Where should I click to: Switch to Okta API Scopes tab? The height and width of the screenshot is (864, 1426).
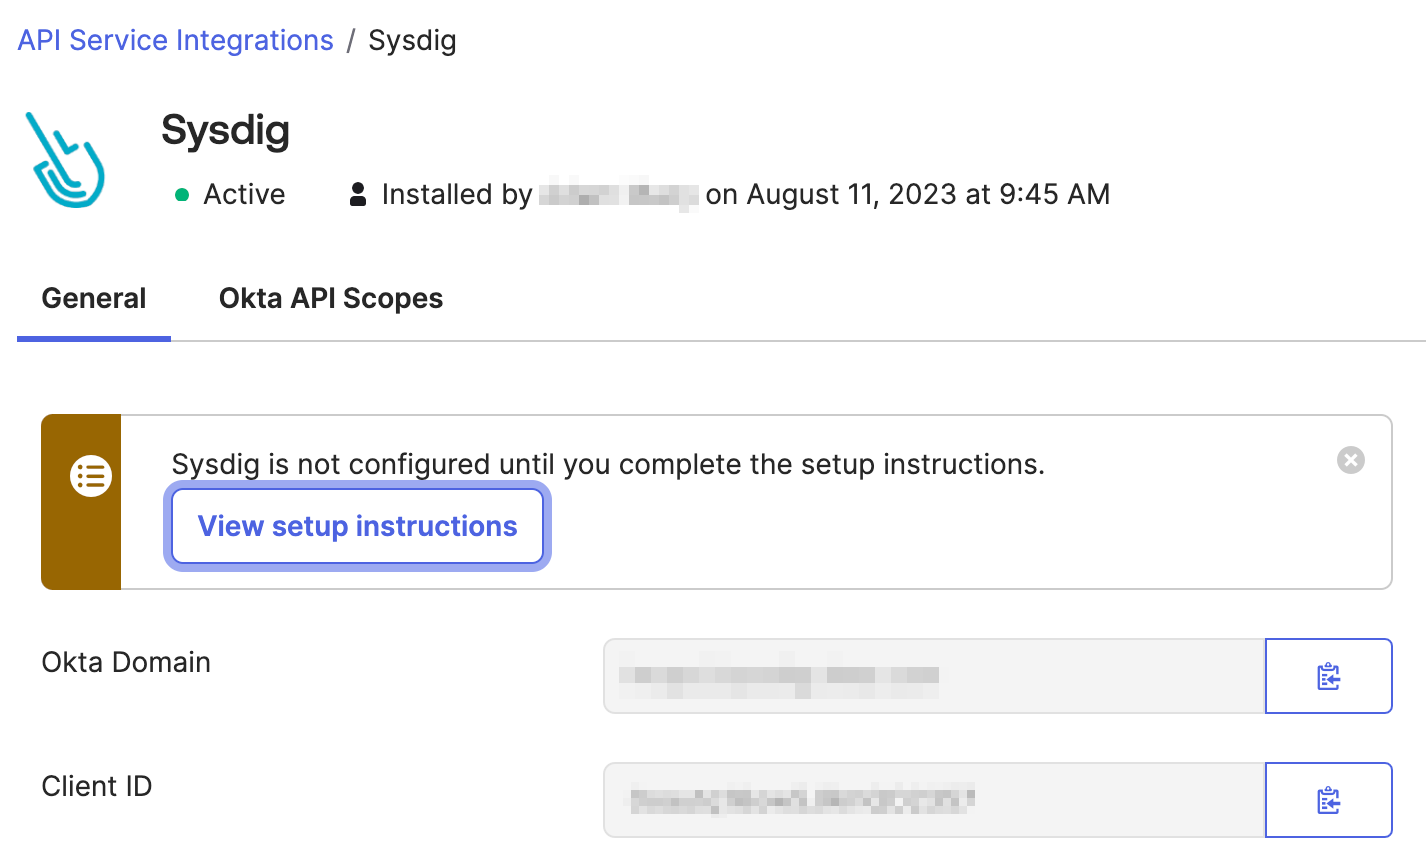[331, 299]
